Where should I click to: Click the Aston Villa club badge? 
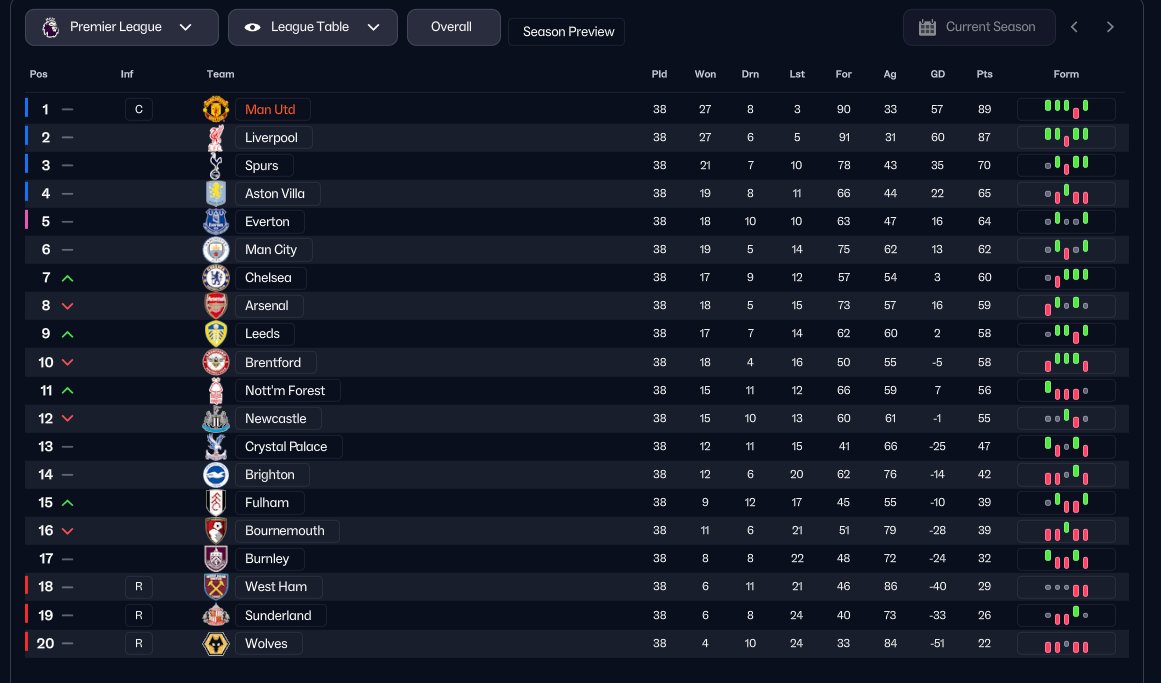click(216, 193)
